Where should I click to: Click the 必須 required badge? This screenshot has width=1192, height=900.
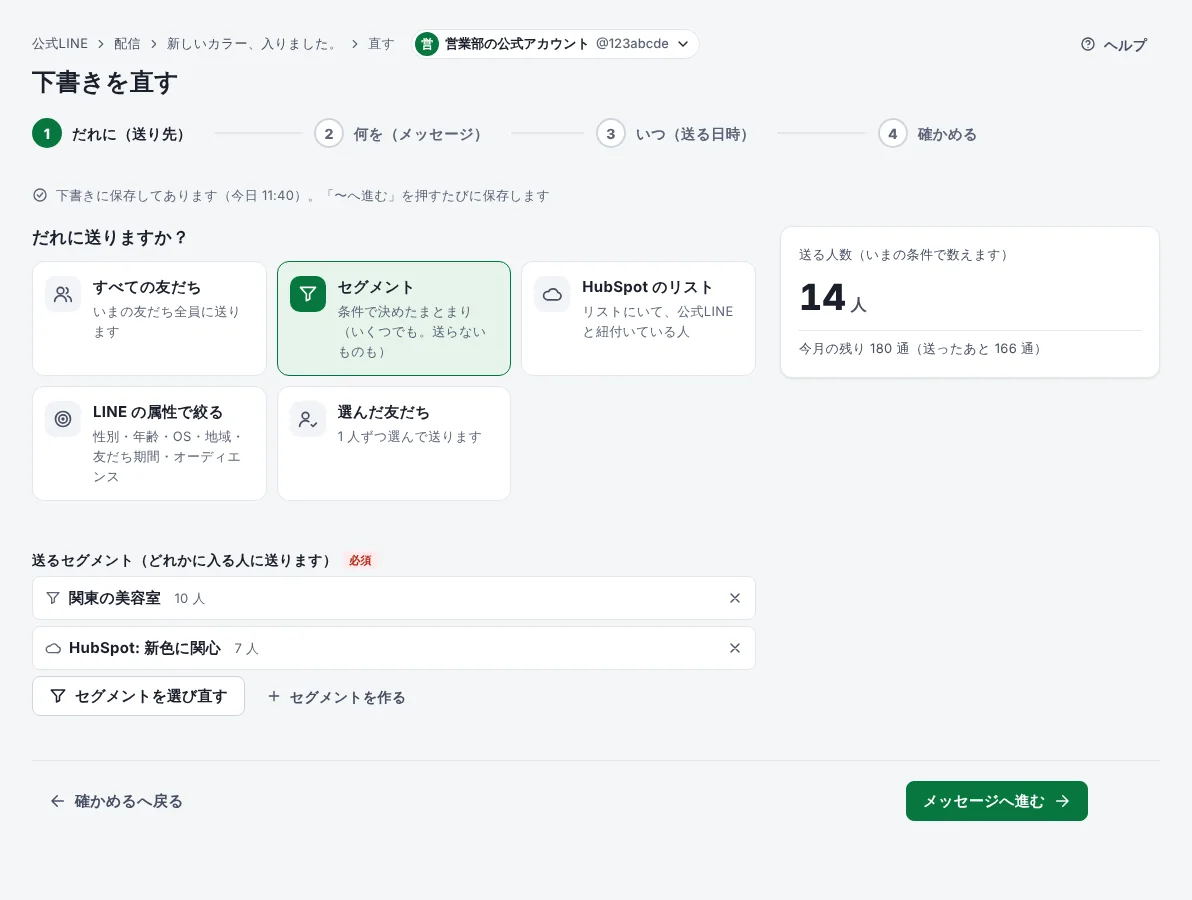click(x=360, y=560)
